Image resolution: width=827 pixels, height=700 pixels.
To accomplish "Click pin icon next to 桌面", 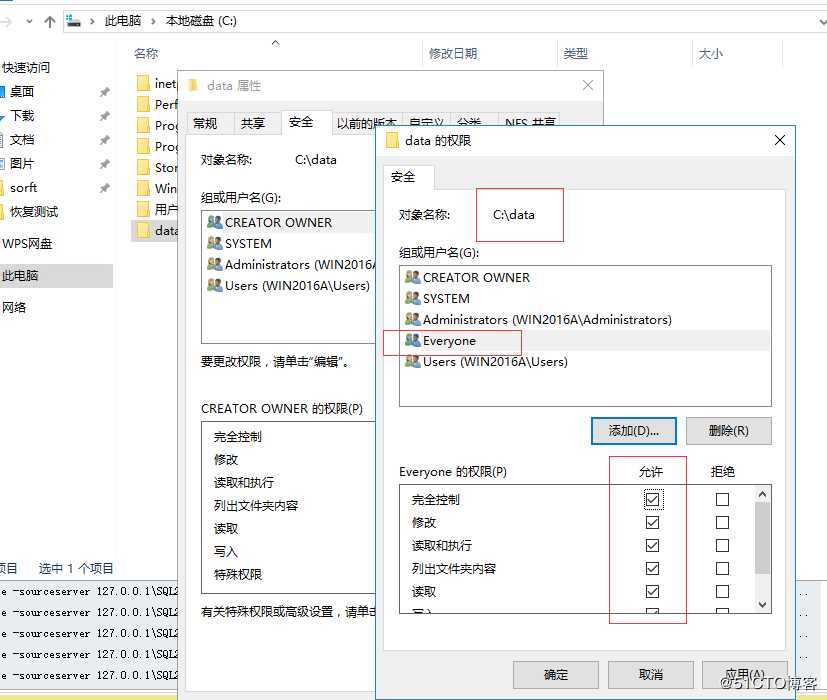I will 104,92.
